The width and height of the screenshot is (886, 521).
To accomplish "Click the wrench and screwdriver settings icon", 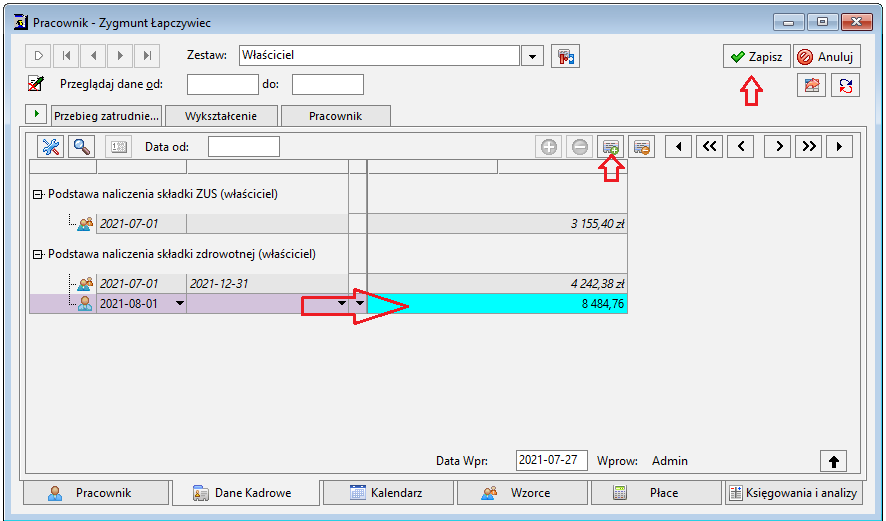I will click(x=50, y=147).
